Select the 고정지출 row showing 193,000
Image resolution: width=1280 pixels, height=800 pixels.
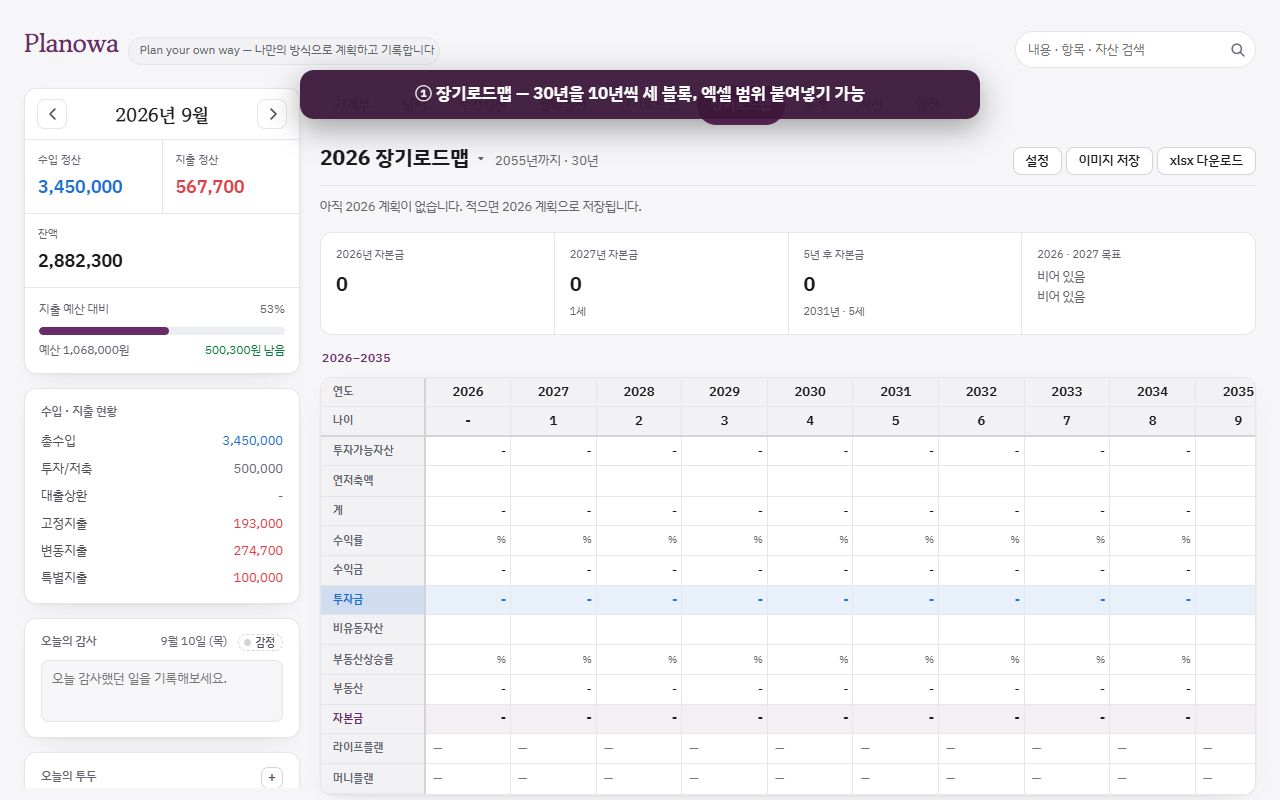point(162,523)
